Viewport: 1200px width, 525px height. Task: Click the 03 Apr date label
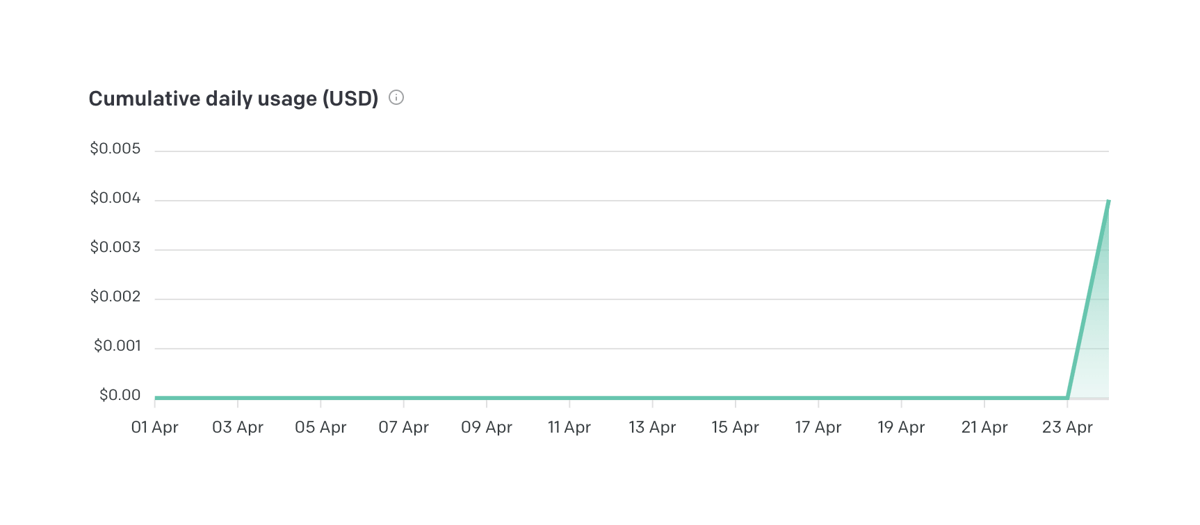[x=238, y=427]
